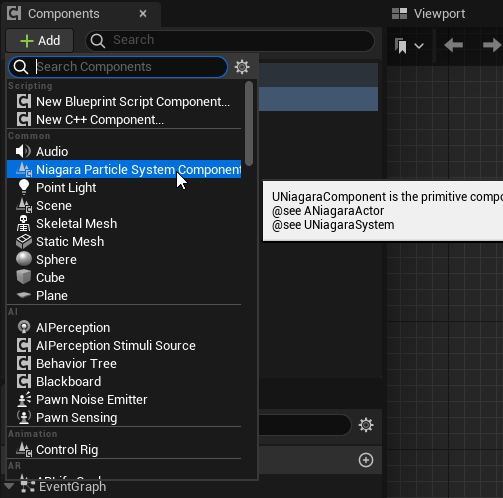Screen dimensions: 503x498
Task: Click the Audio speaker icon
Action: pyautogui.click(x=23, y=151)
